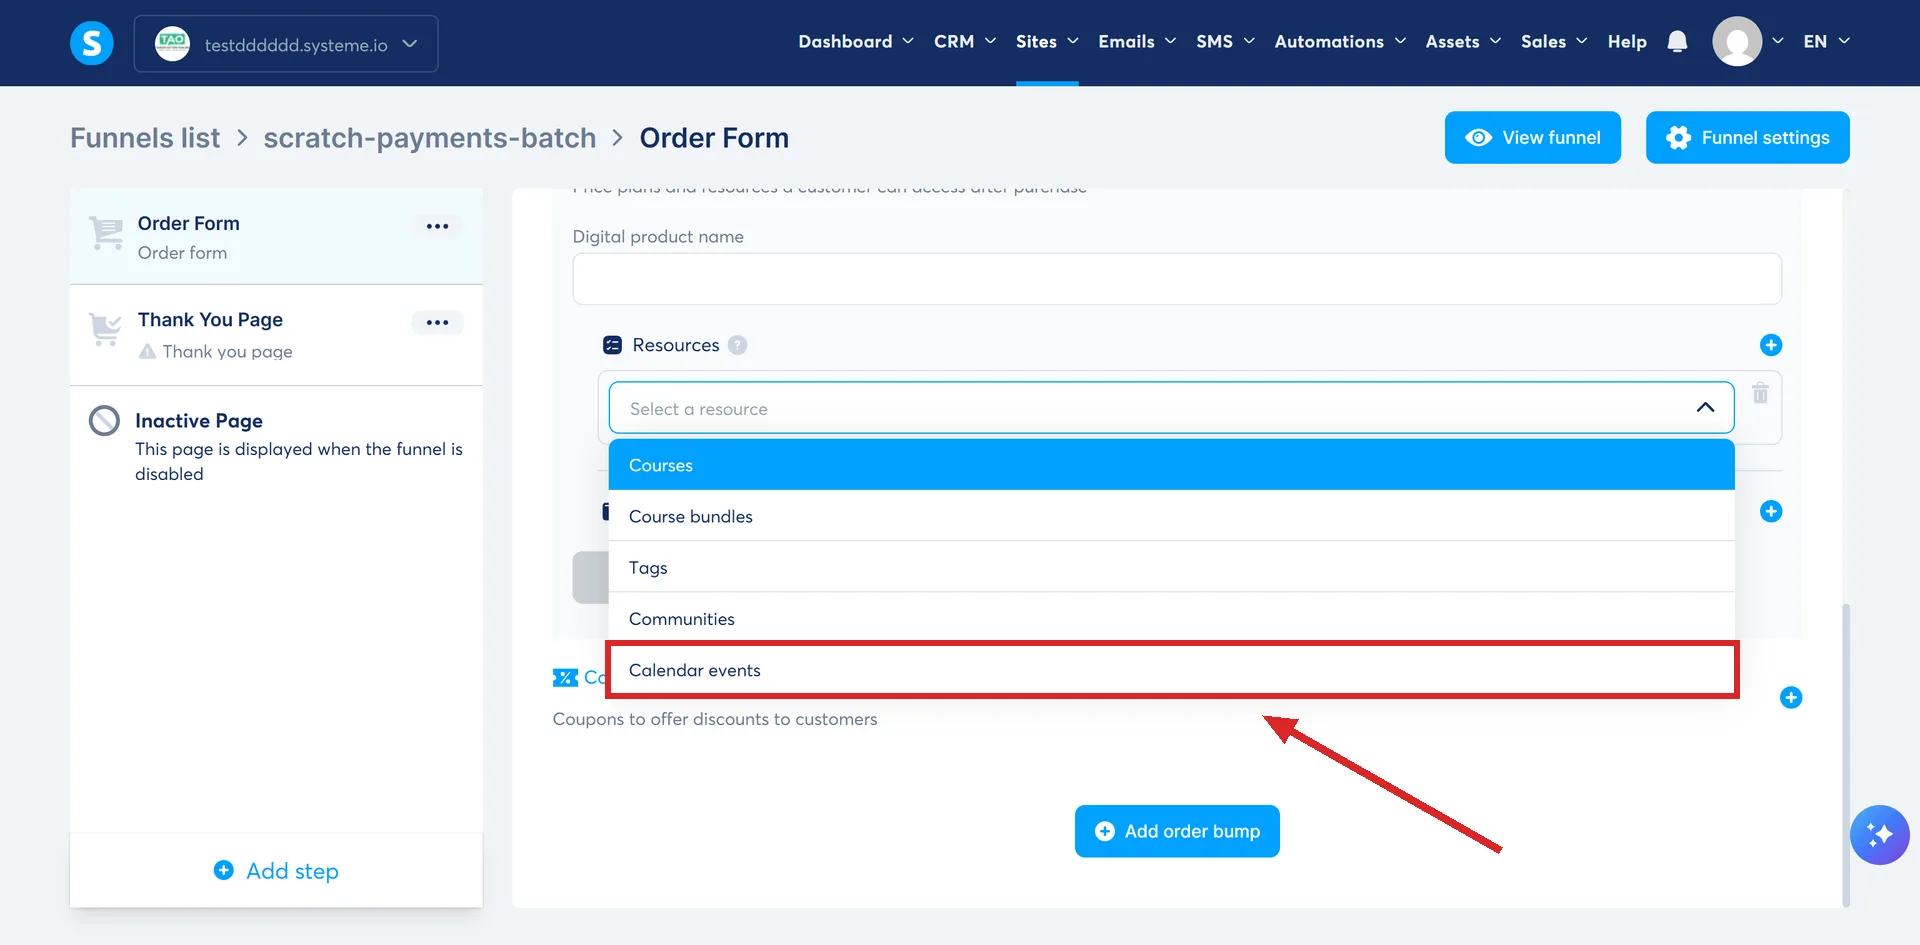Expand the CRM menu
Screen dimensions: 1920x945
coord(965,41)
